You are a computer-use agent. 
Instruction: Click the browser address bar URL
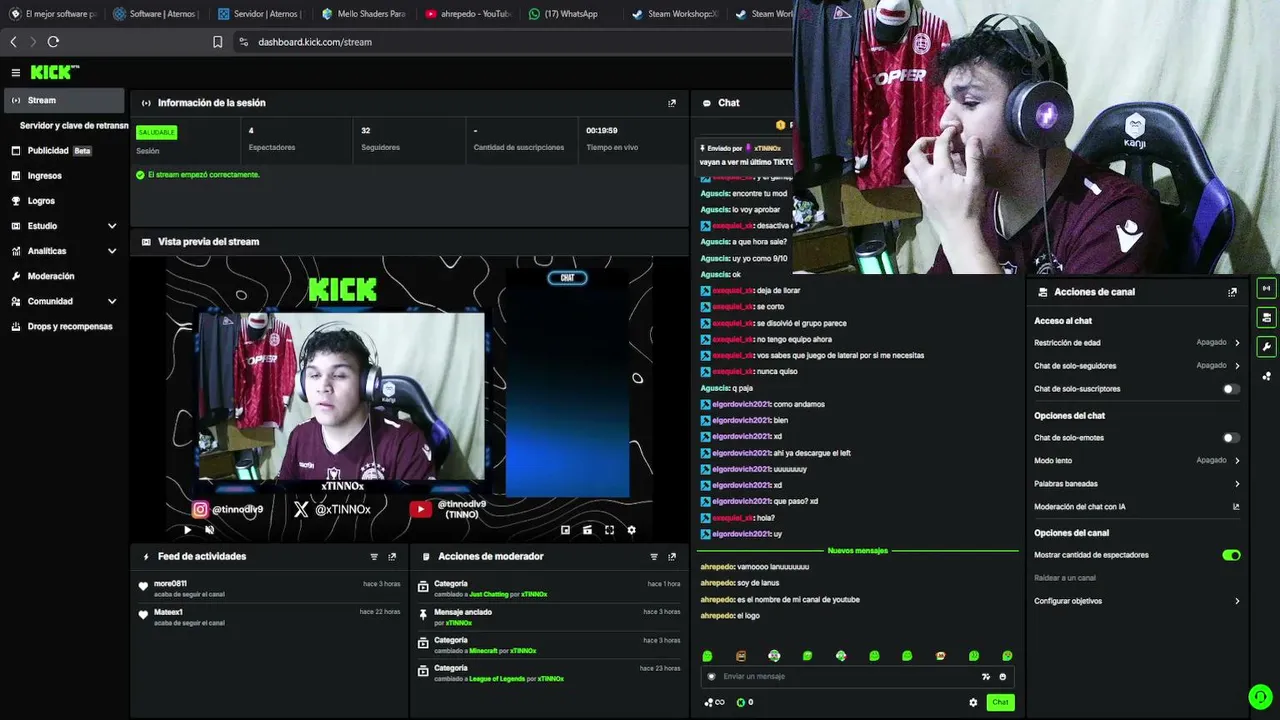click(x=315, y=42)
